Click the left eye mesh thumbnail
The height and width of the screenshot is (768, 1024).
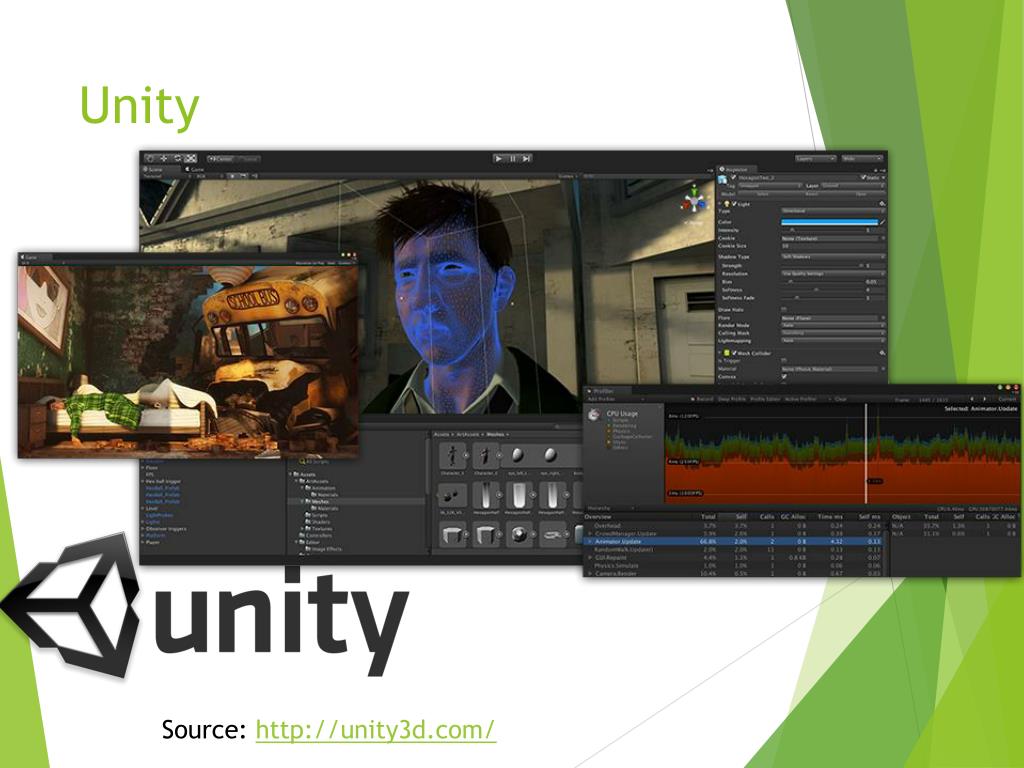tap(518, 455)
